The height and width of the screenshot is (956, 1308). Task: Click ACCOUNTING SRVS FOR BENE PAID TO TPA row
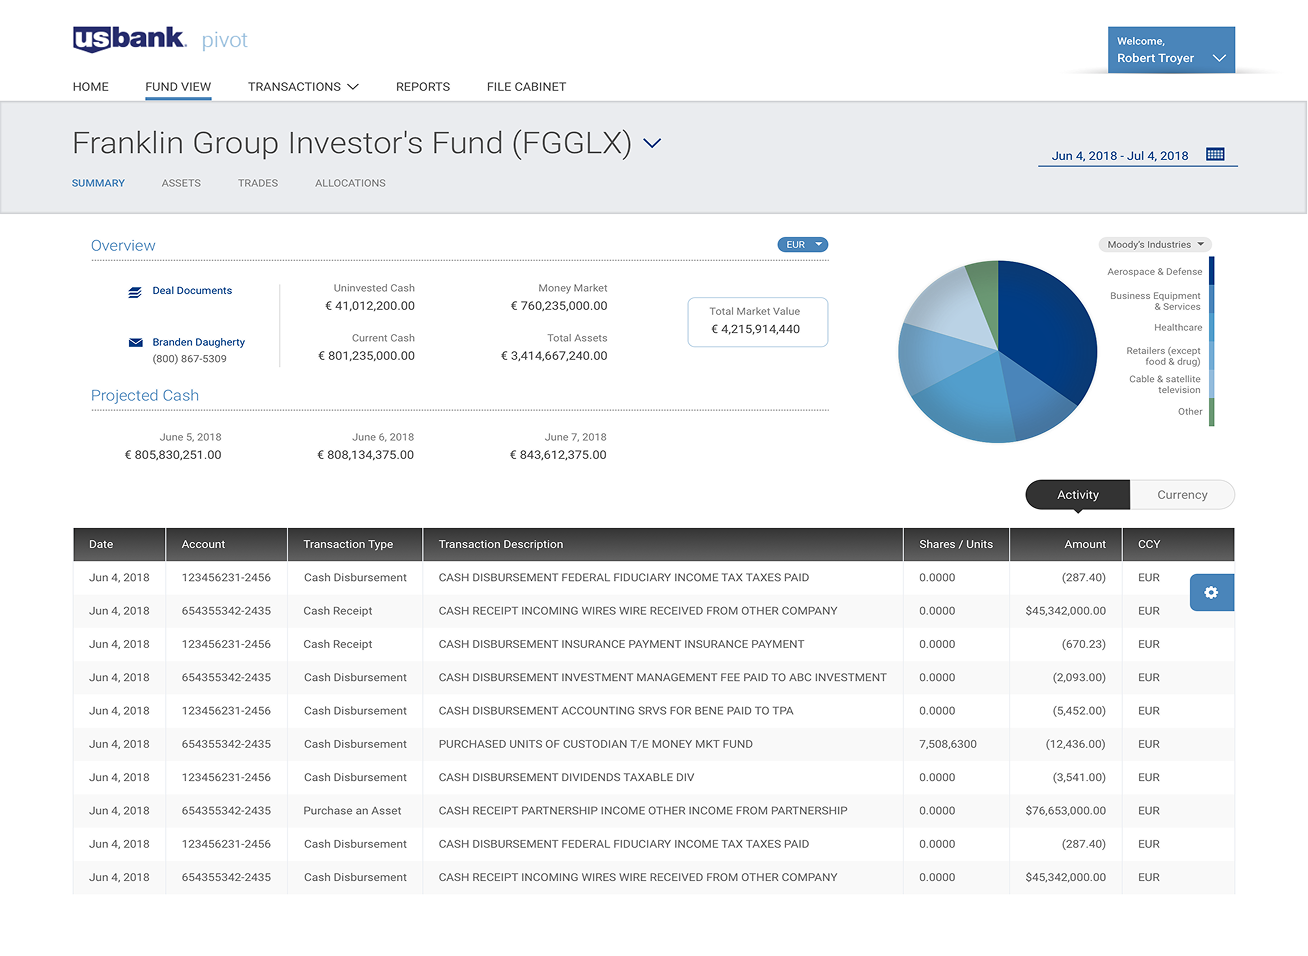pos(616,712)
